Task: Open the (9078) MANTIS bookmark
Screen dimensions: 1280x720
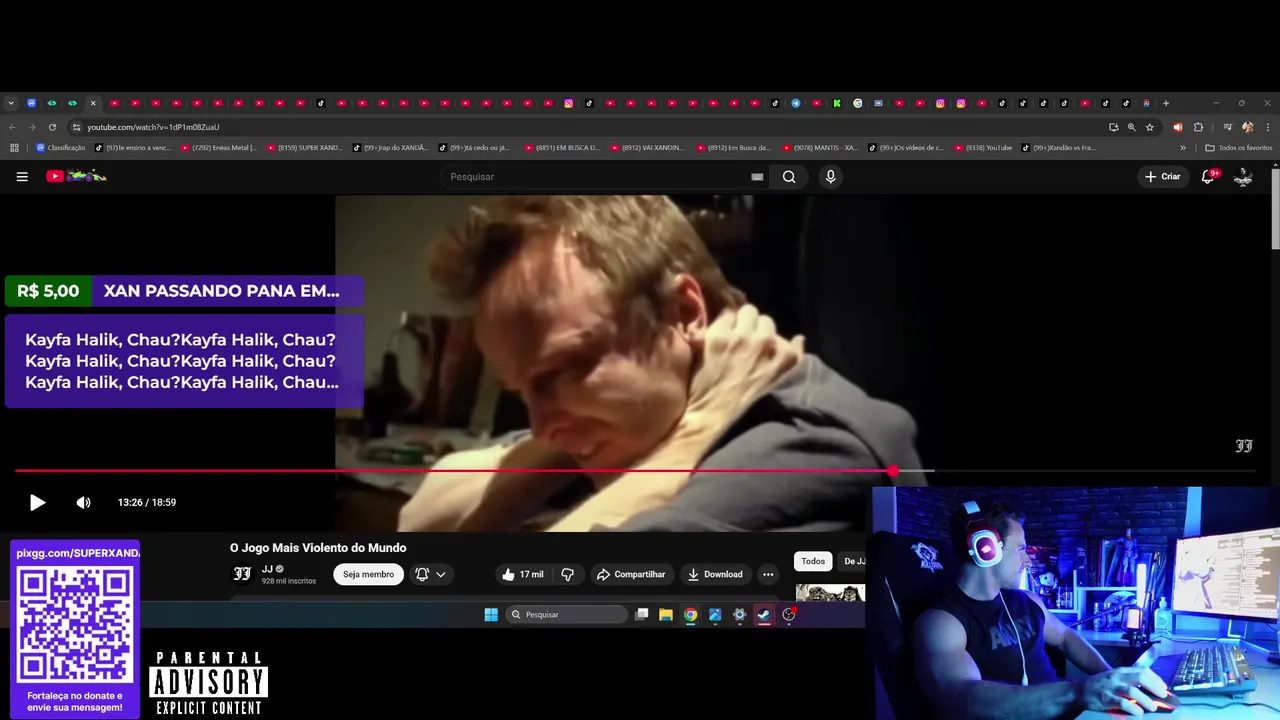Action: pyautogui.click(x=820, y=147)
